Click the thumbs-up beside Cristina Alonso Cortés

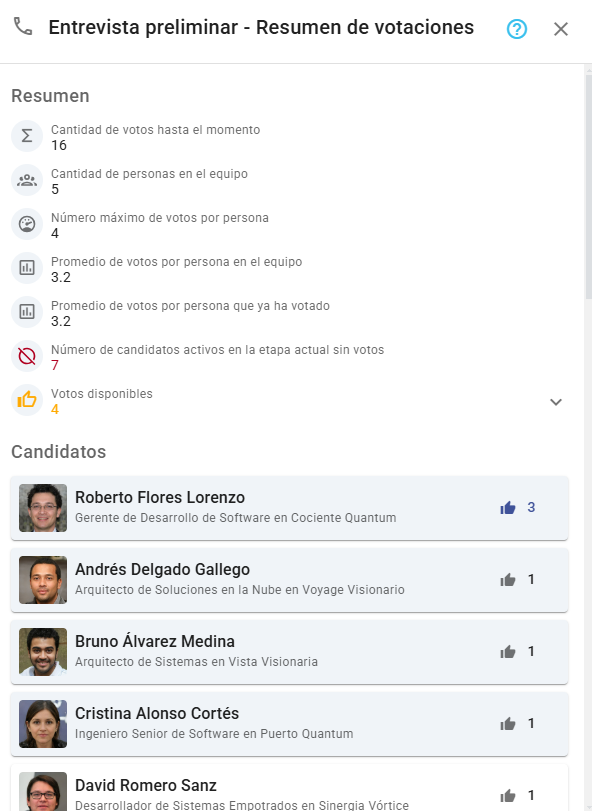(508, 723)
